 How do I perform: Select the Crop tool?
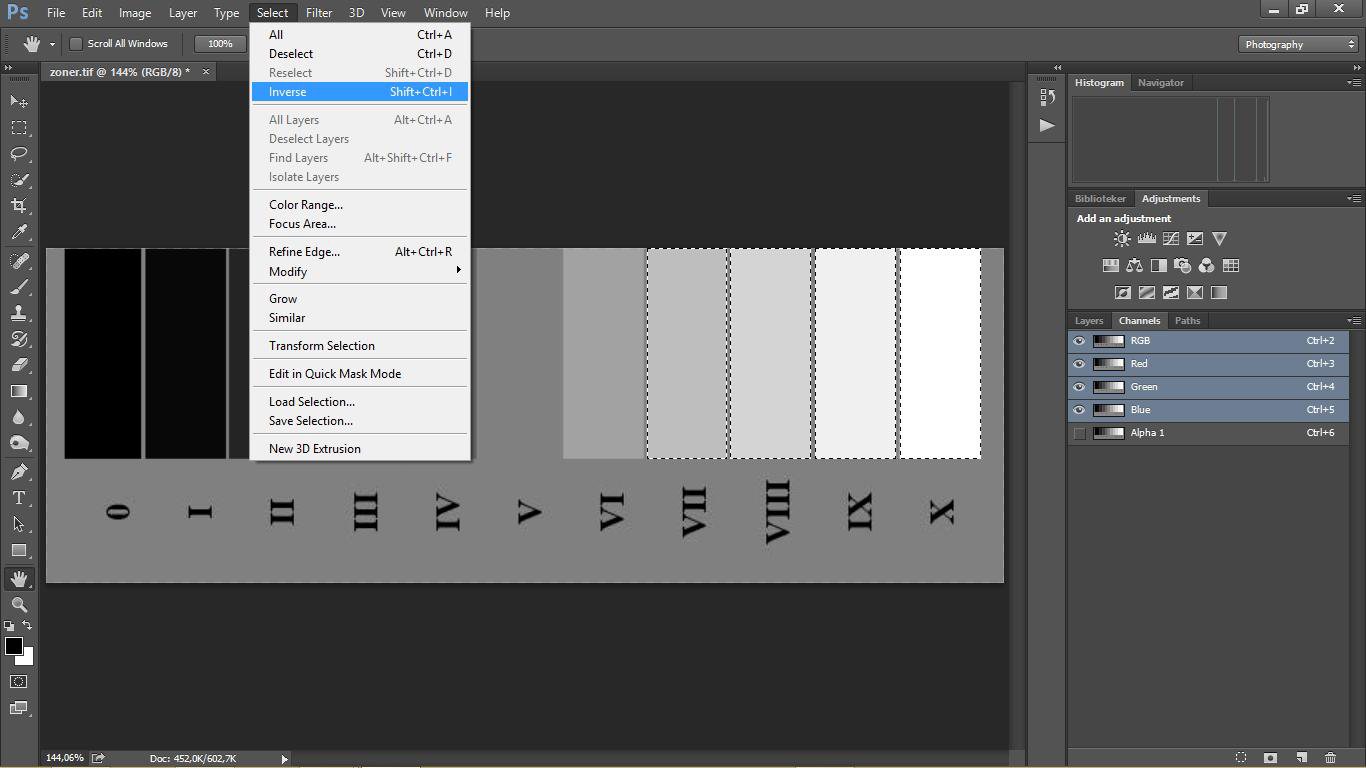click(x=19, y=206)
